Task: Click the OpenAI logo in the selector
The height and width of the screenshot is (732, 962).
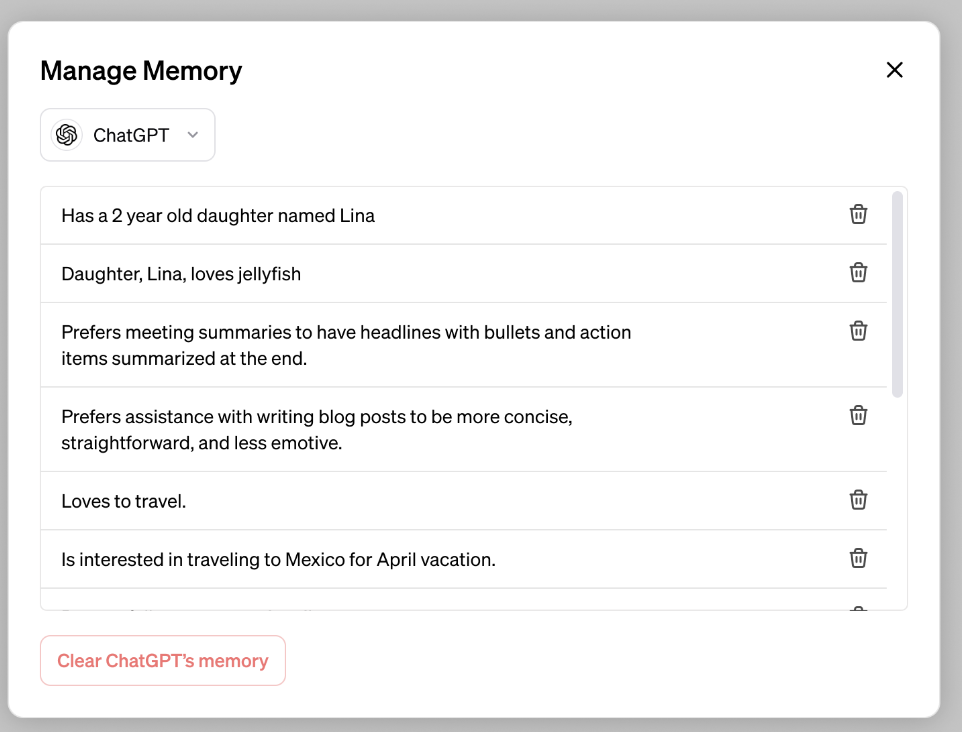Action: pyautogui.click(x=65, y=134)
